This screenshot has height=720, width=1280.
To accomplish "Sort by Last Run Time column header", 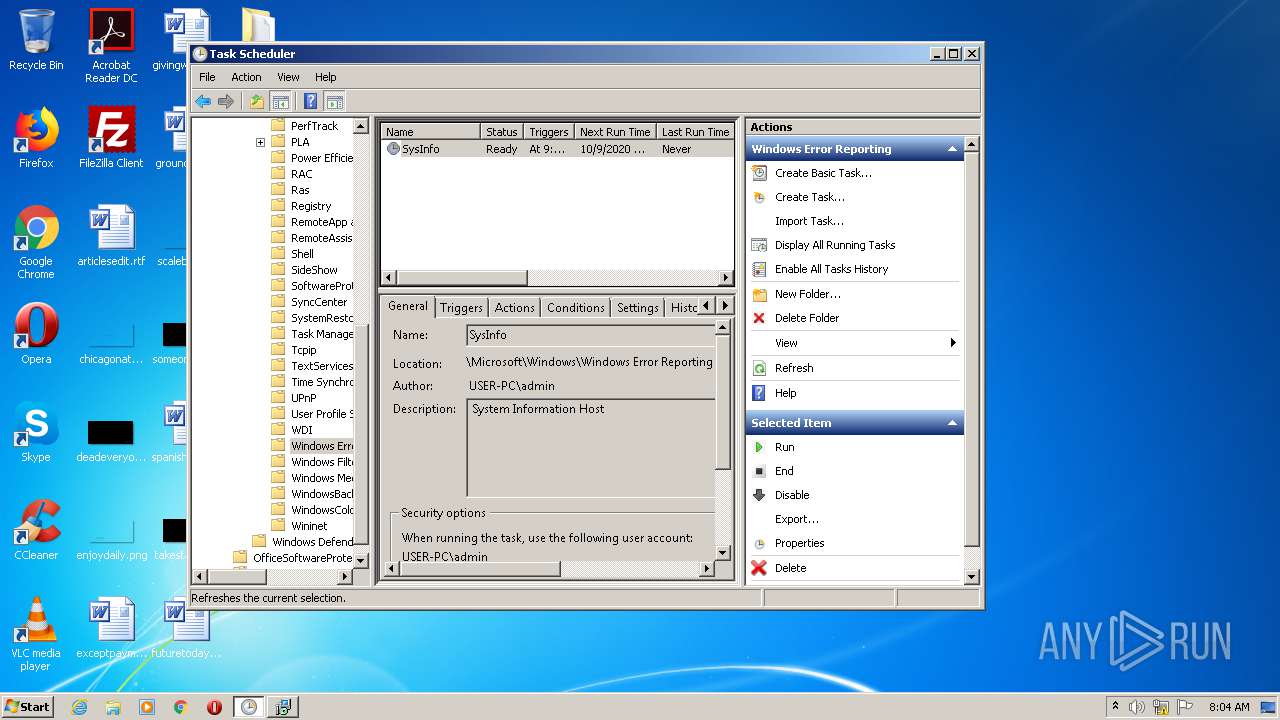I will pyautogui.click(x=695, y=132).
